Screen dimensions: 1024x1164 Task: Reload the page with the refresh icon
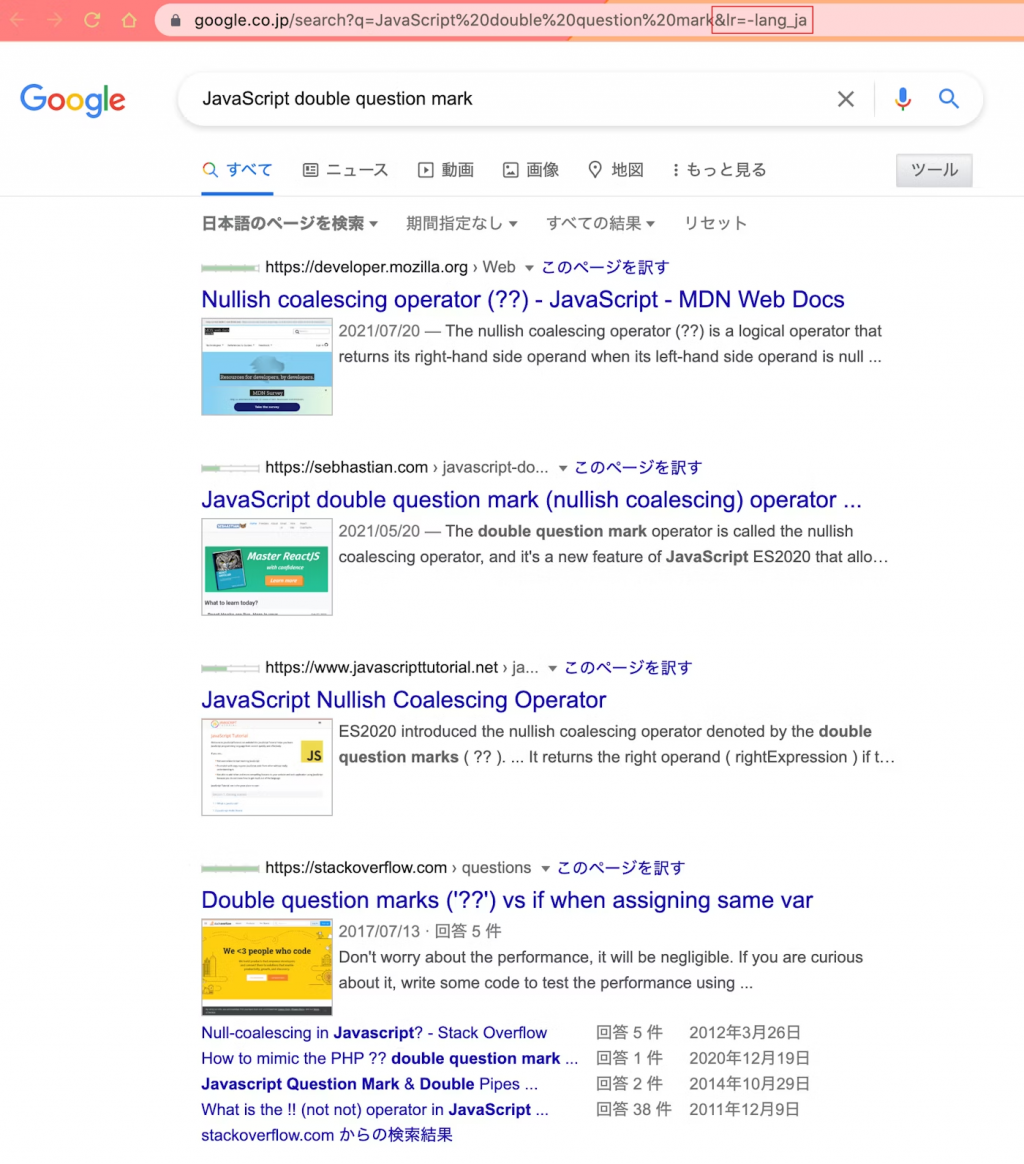point(92,20)
